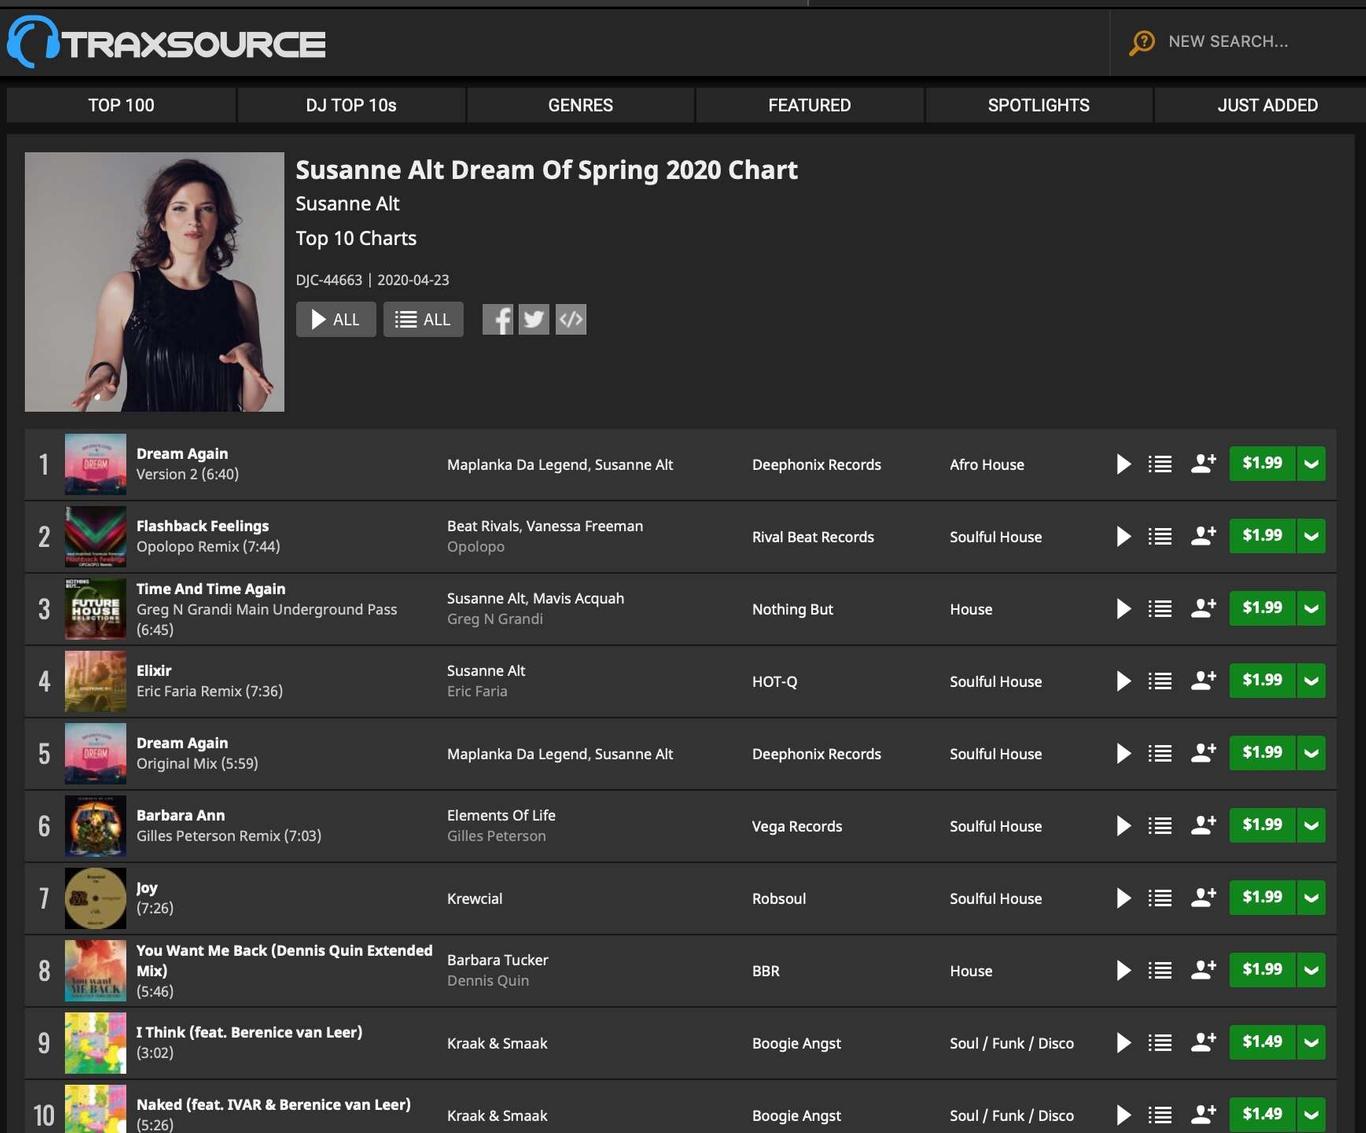
Task: Play Time And Time Again track
Action: 1123,609
